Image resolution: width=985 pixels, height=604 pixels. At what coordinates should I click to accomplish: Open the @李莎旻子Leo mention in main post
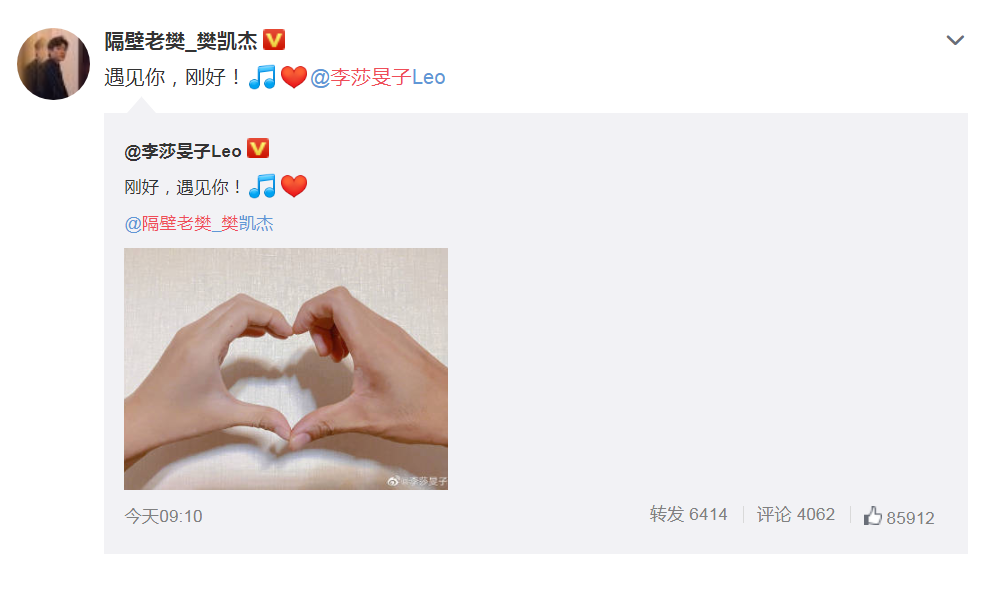click(x=378, y=77)
